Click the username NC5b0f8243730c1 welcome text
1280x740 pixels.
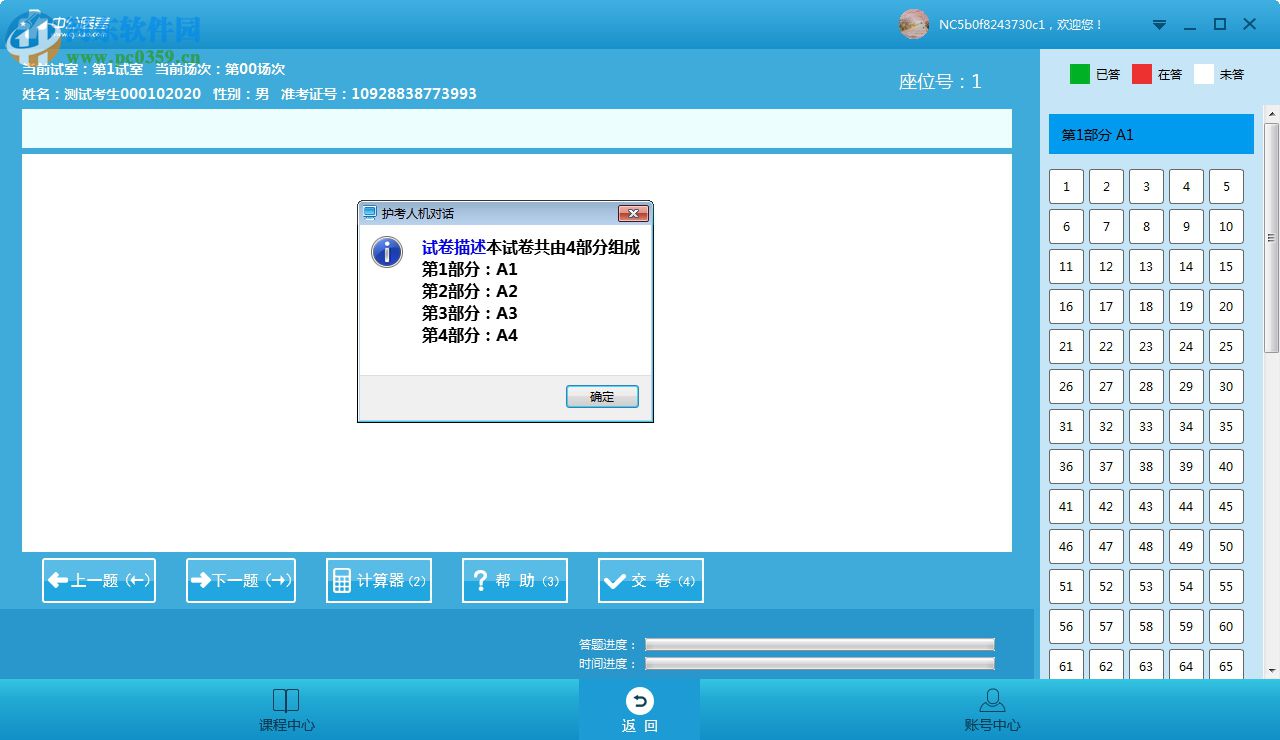tap(1021, 25)
